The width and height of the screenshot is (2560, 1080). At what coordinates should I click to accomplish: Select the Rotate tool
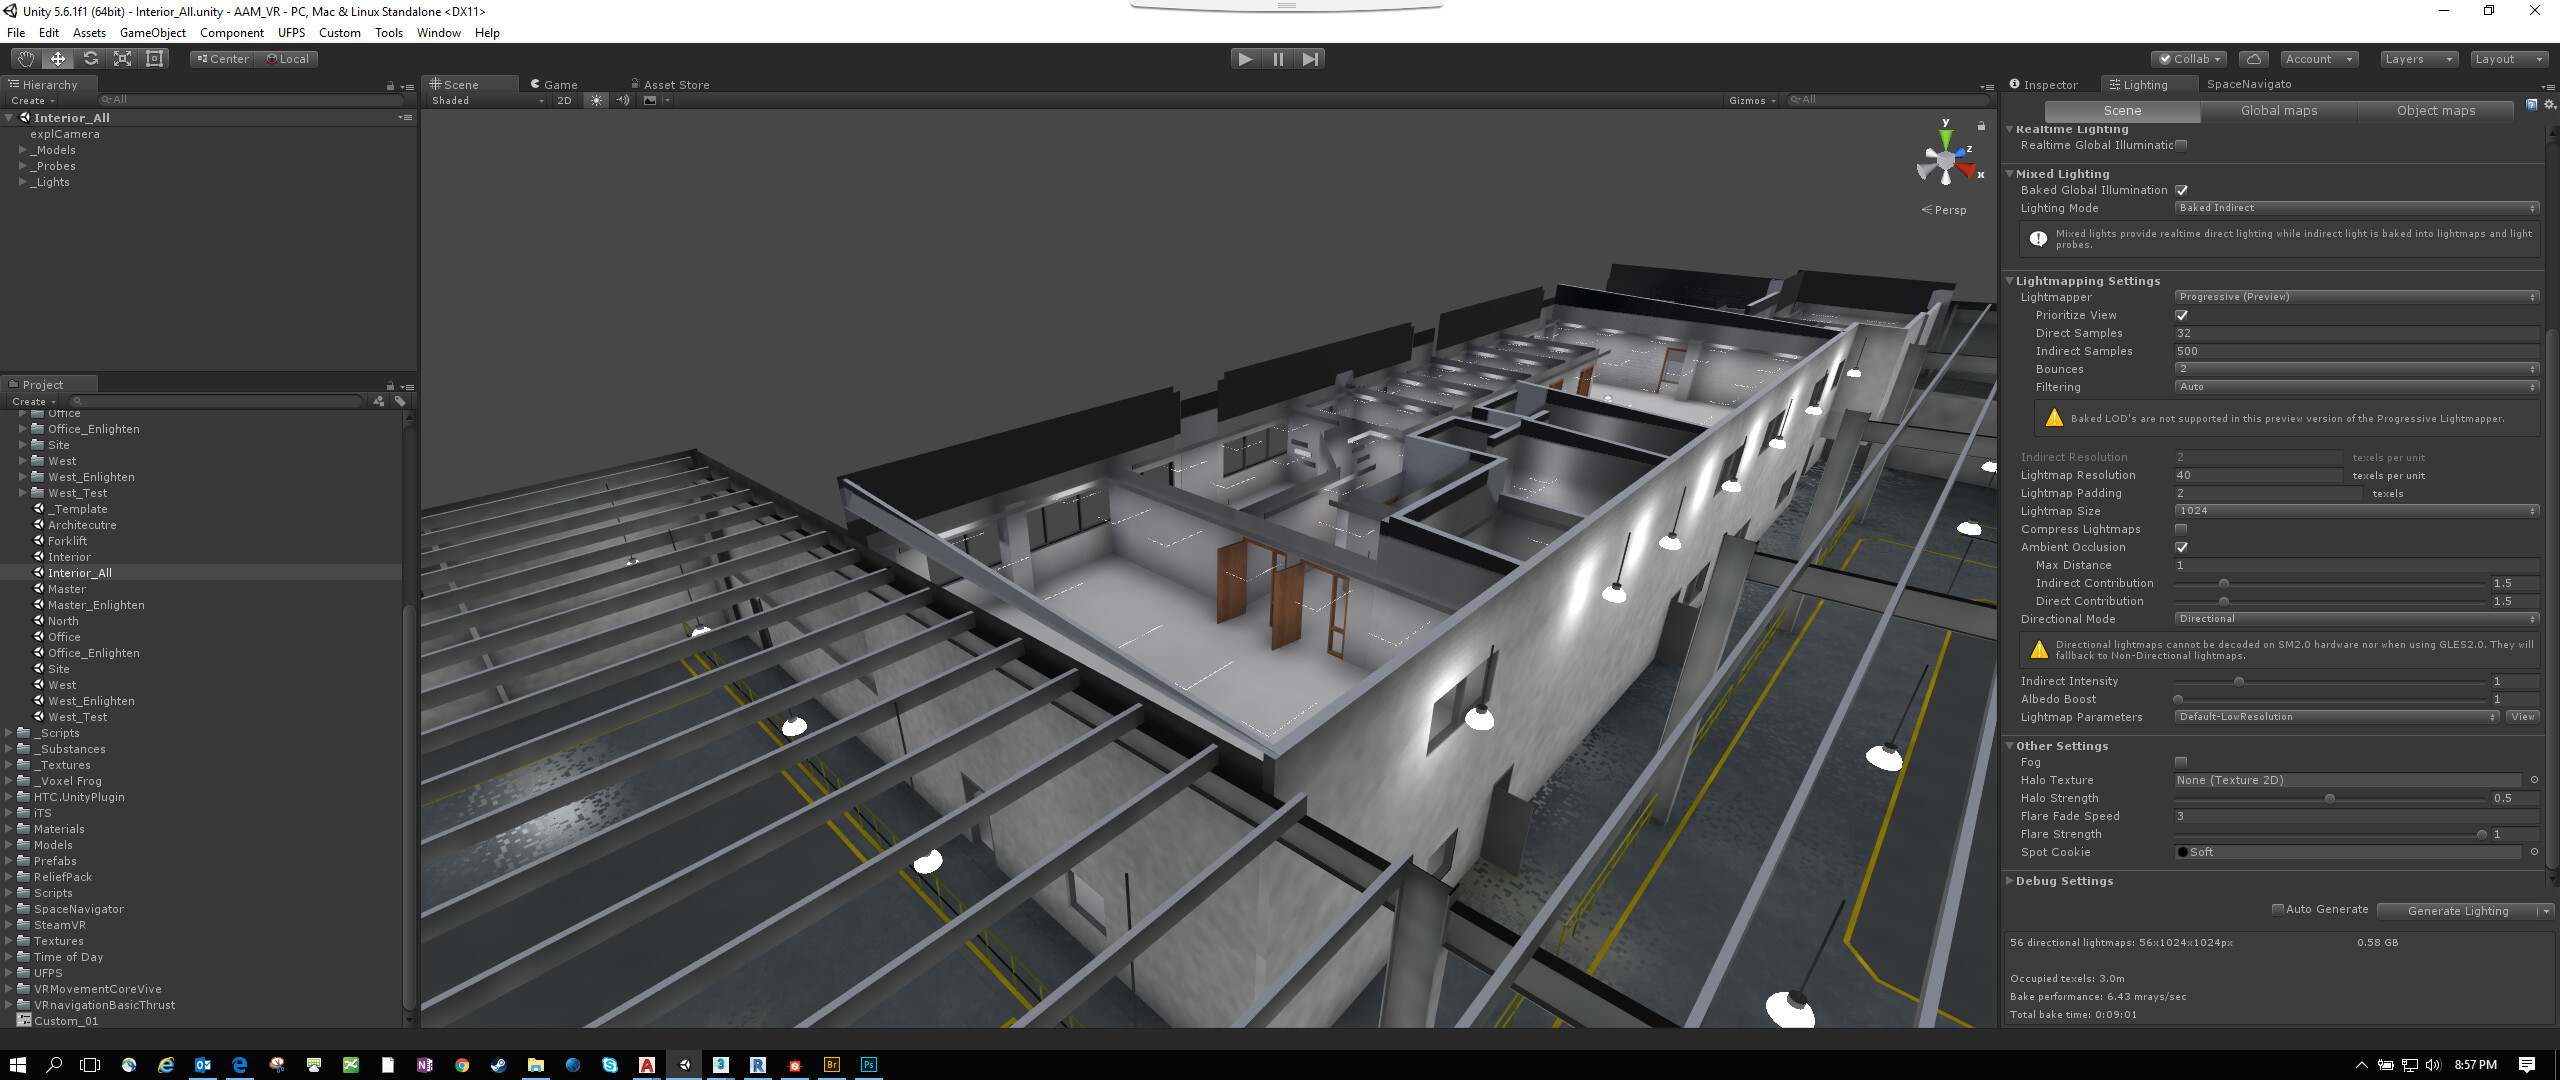click(90, 58)
